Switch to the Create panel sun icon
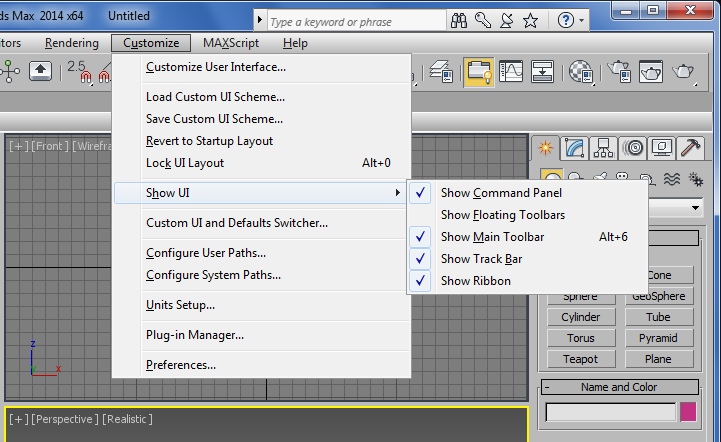Screen dimensions: 721x442 546,148
